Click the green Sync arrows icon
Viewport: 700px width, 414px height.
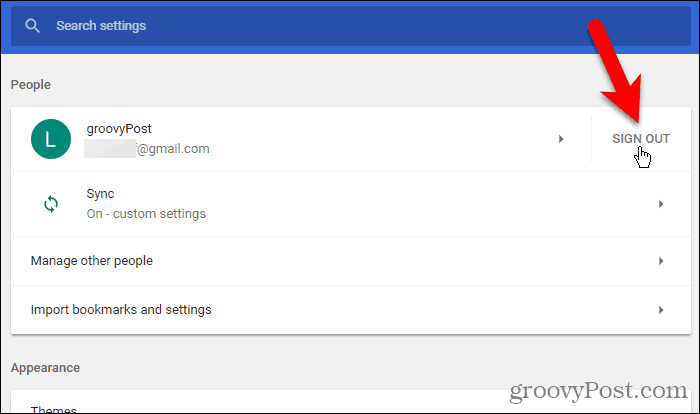[x=51, y=204]
